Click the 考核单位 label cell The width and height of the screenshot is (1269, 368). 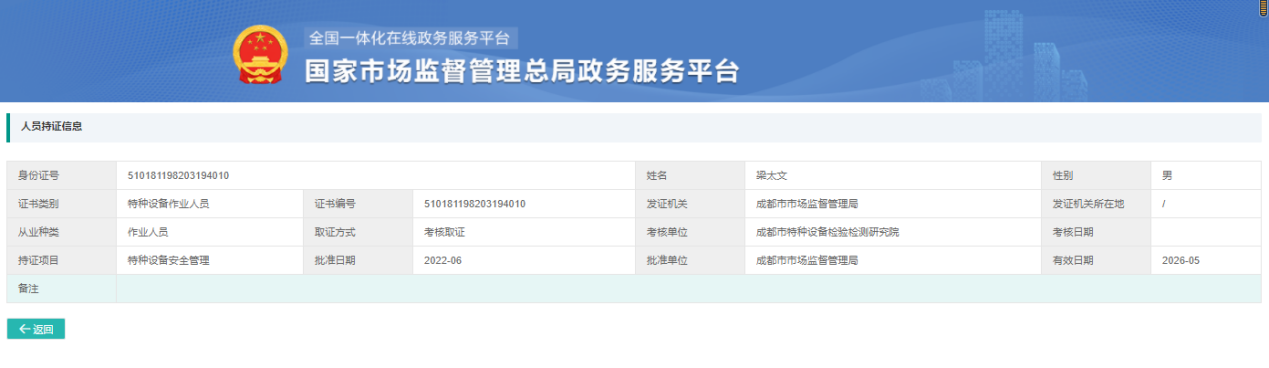pyautogui.click(x=690, y=232)
